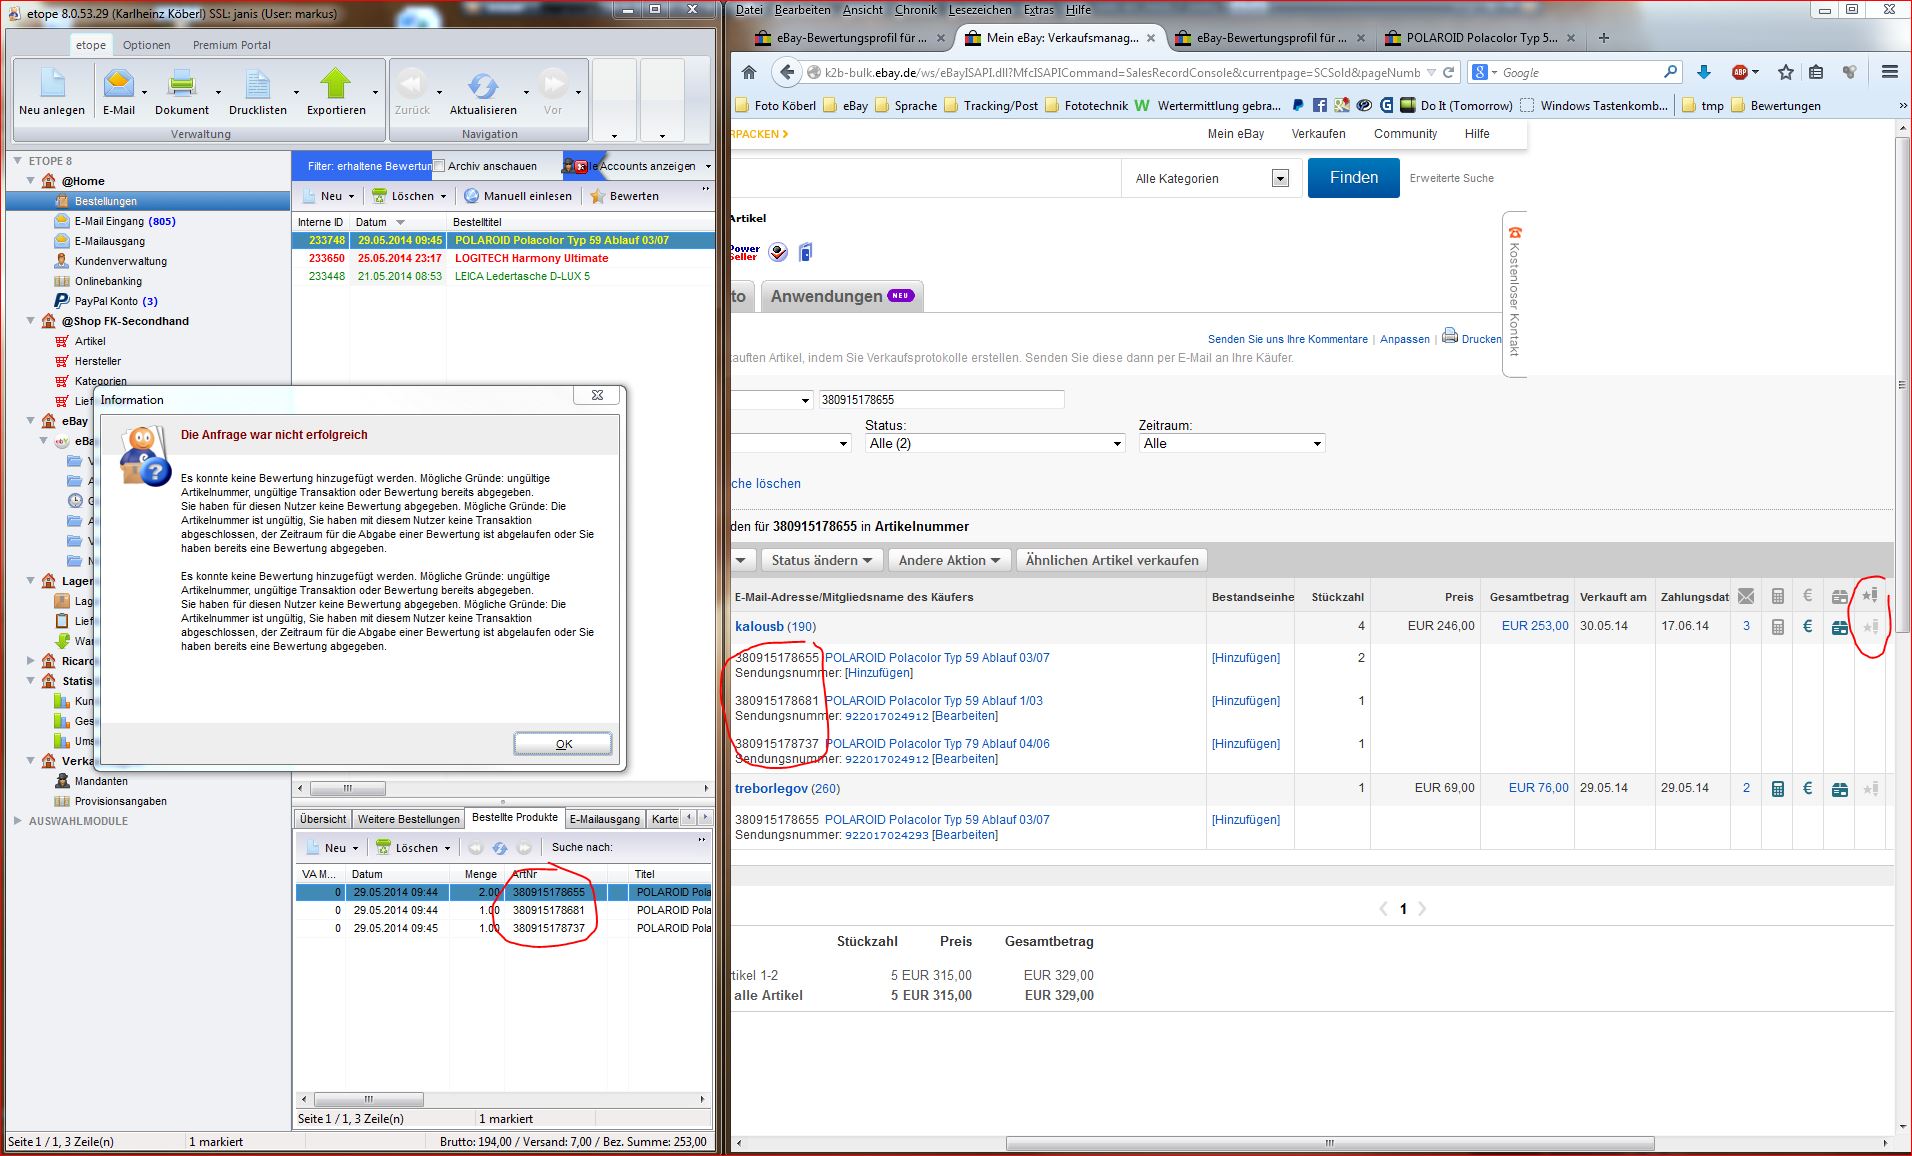Switch to the Weitere Bestellungen tab
This screenshot has width=1912, height=1156.
pyautogui.click(x=408, y=819)
